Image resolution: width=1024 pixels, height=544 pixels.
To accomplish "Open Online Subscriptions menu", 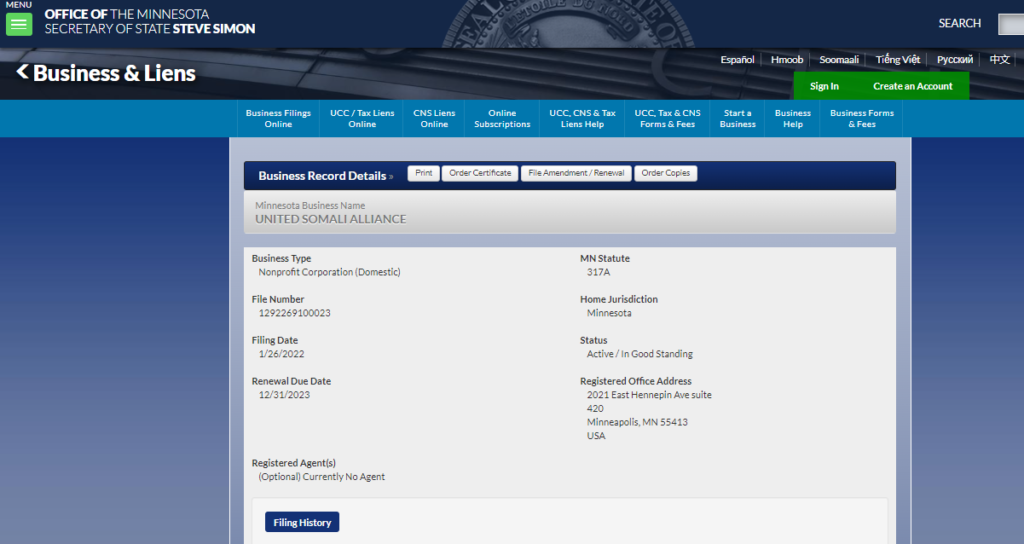I will pyautogui.click(x=502, y=118).
